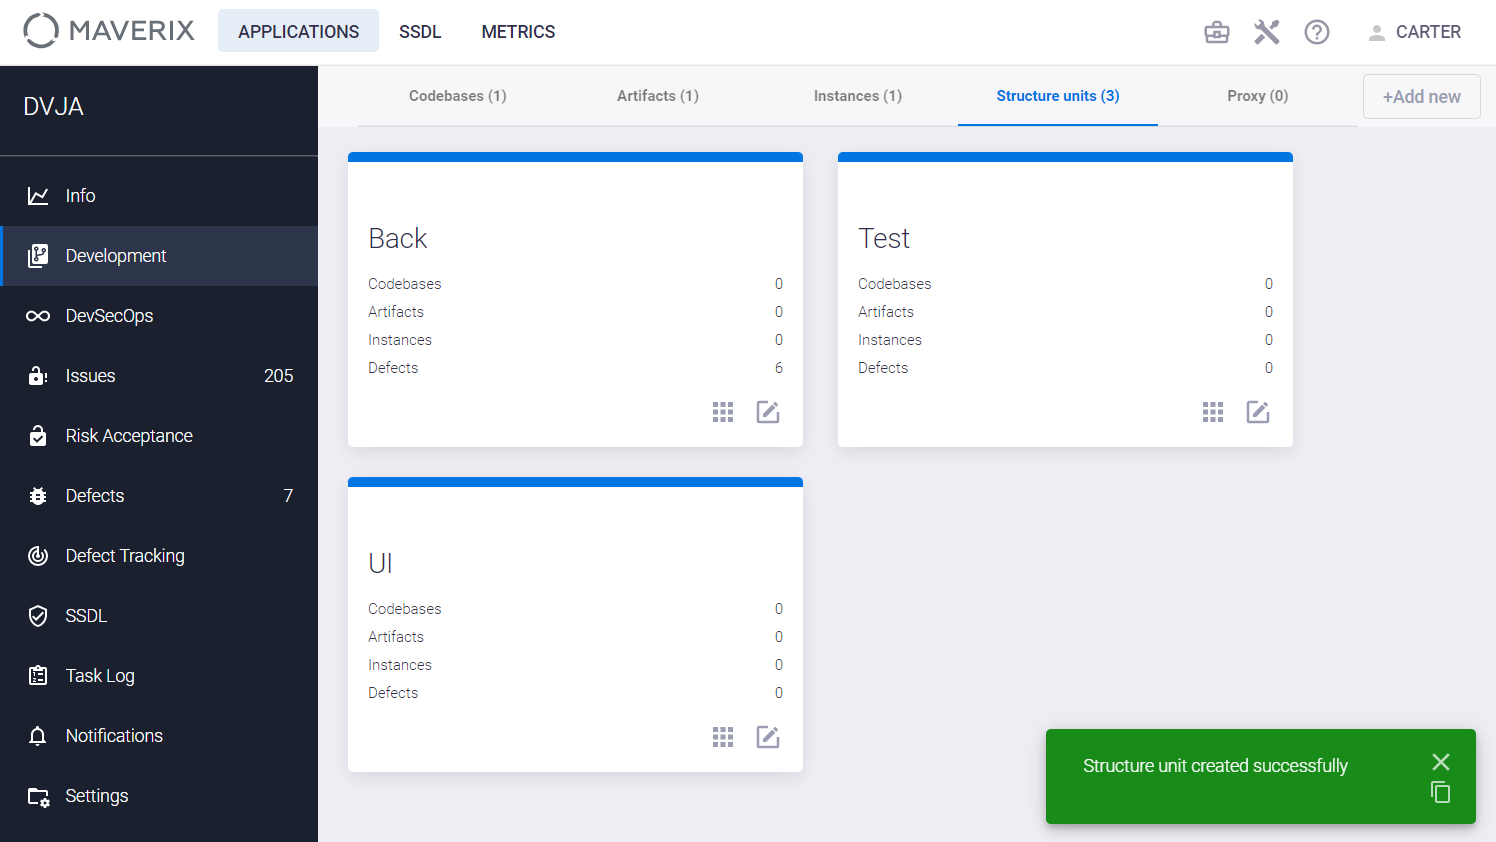This screenshot has height=842, width=1496.
Task: Go to METRICS in top navigation
Action: tap(518, 32)
